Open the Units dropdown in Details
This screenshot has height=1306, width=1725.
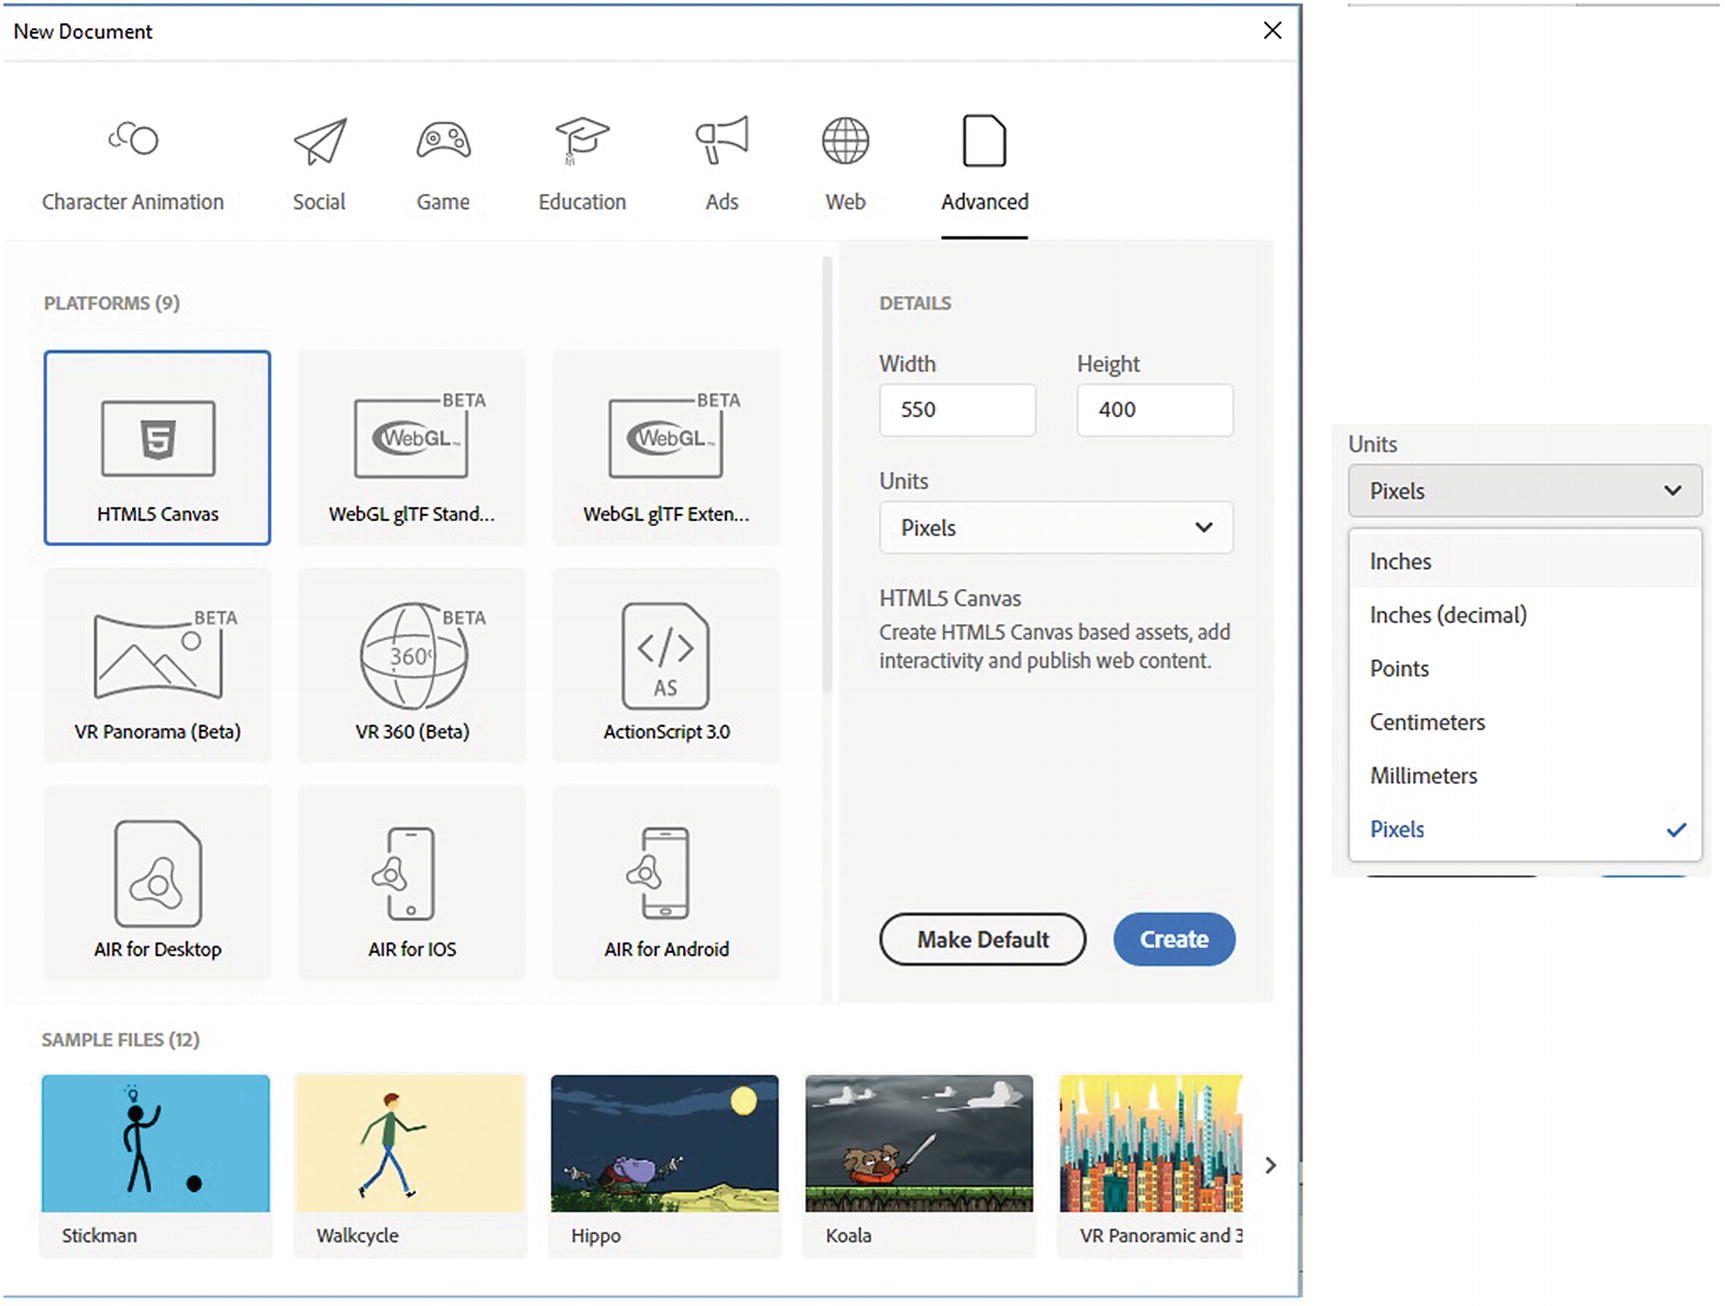tap(1055, 528)
